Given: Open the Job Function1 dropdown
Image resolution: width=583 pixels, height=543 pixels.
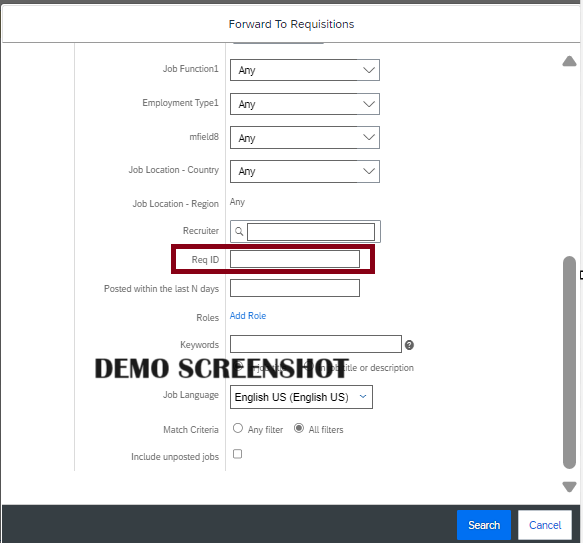Looking at the screenshot, I should [305, 70].
